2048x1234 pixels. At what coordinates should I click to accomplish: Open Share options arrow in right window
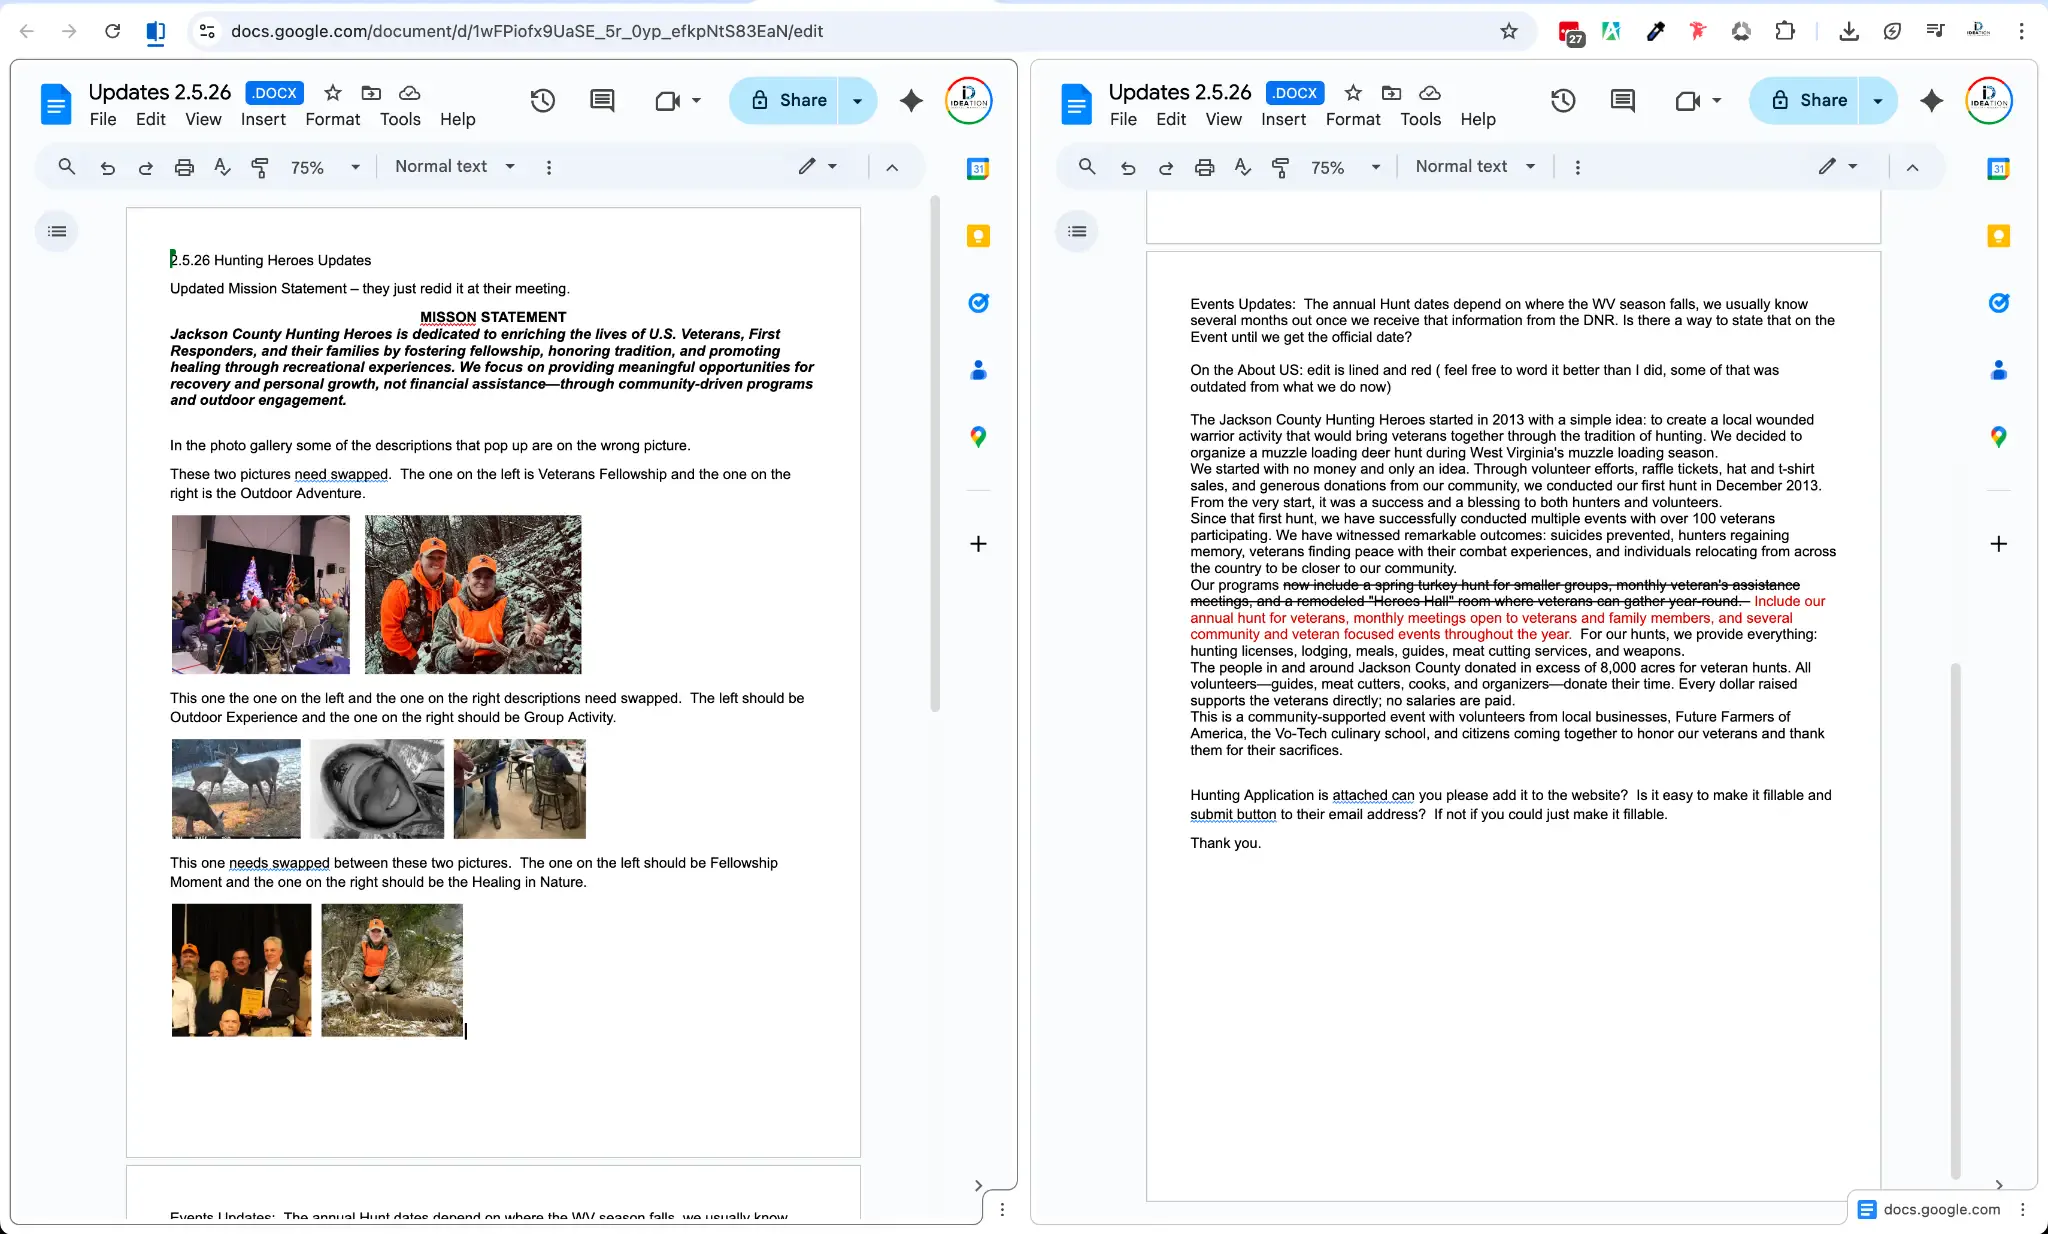pyautogui.click(x=1878, y=100)
